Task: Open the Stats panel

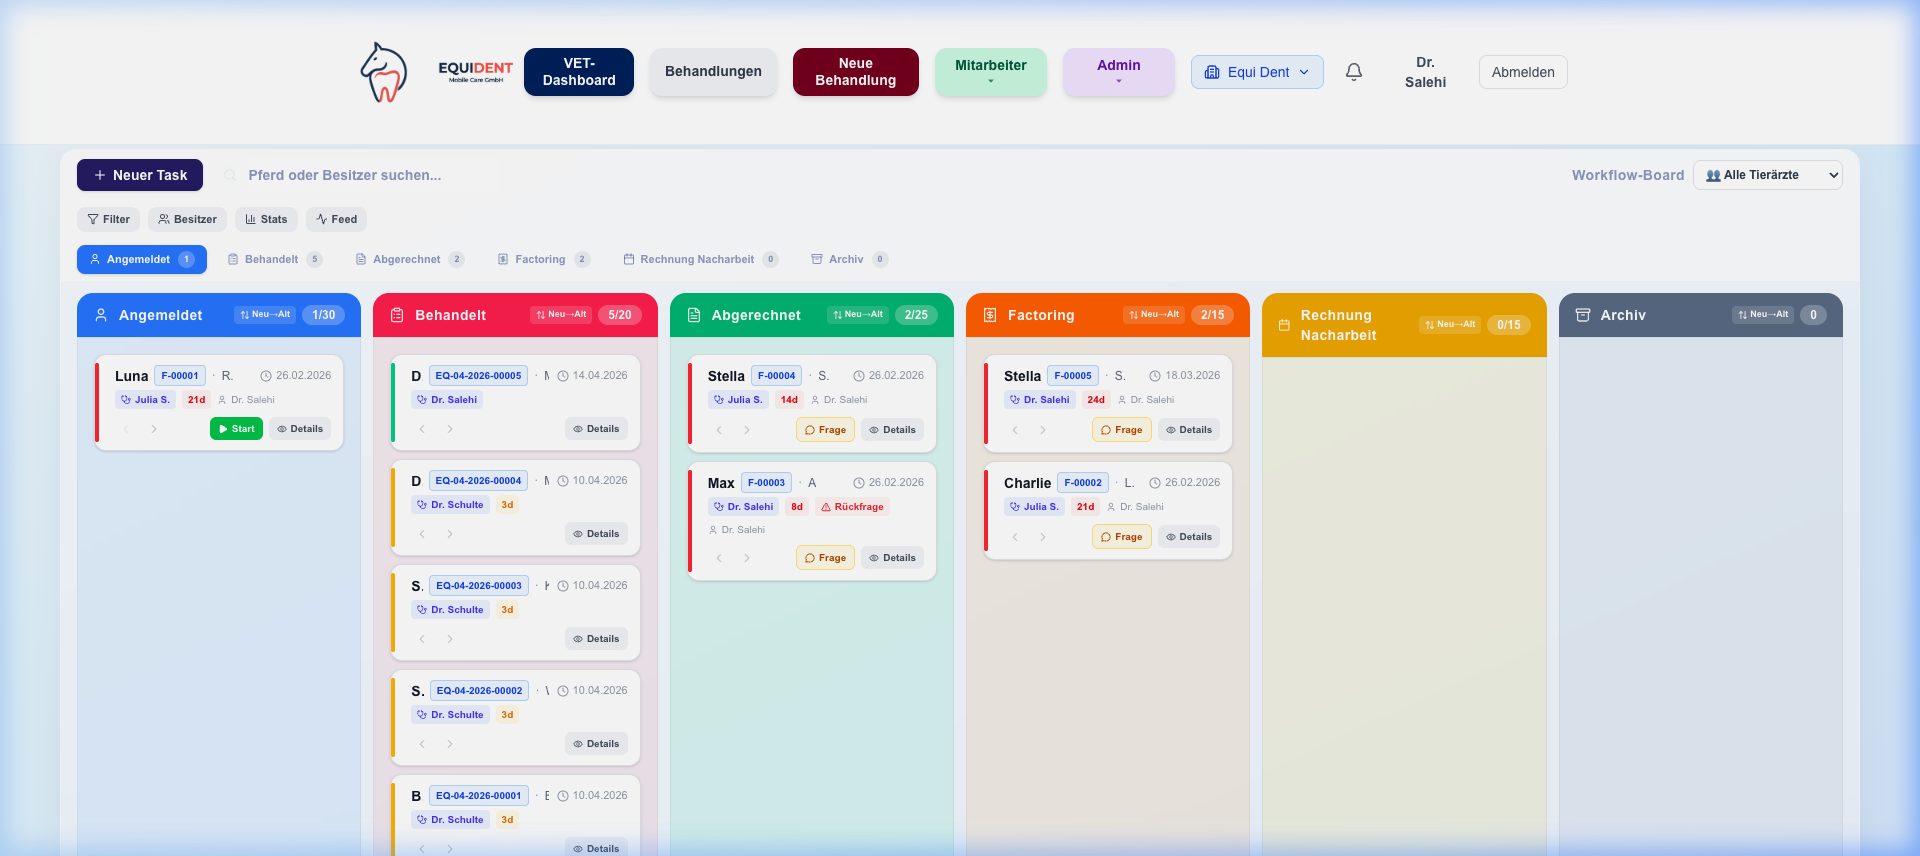Action: 266,219
